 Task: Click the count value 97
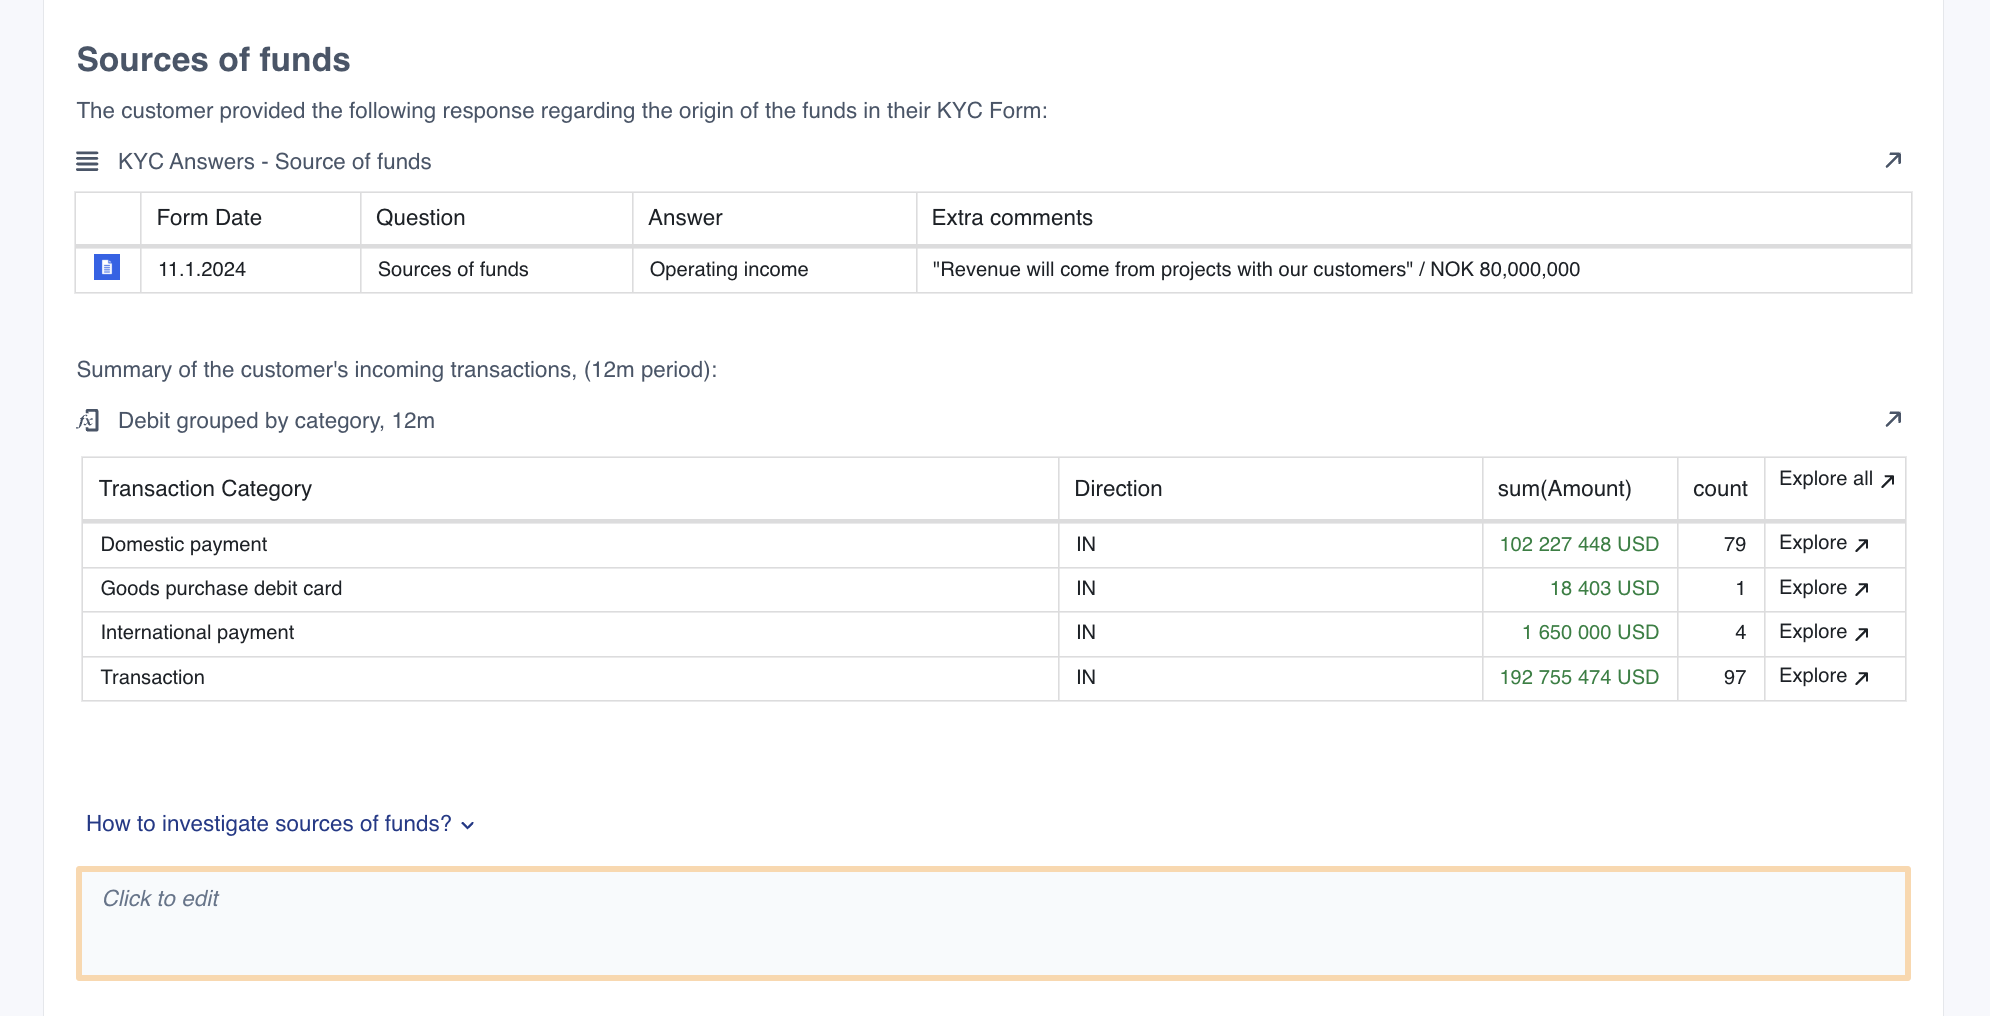1734,677
